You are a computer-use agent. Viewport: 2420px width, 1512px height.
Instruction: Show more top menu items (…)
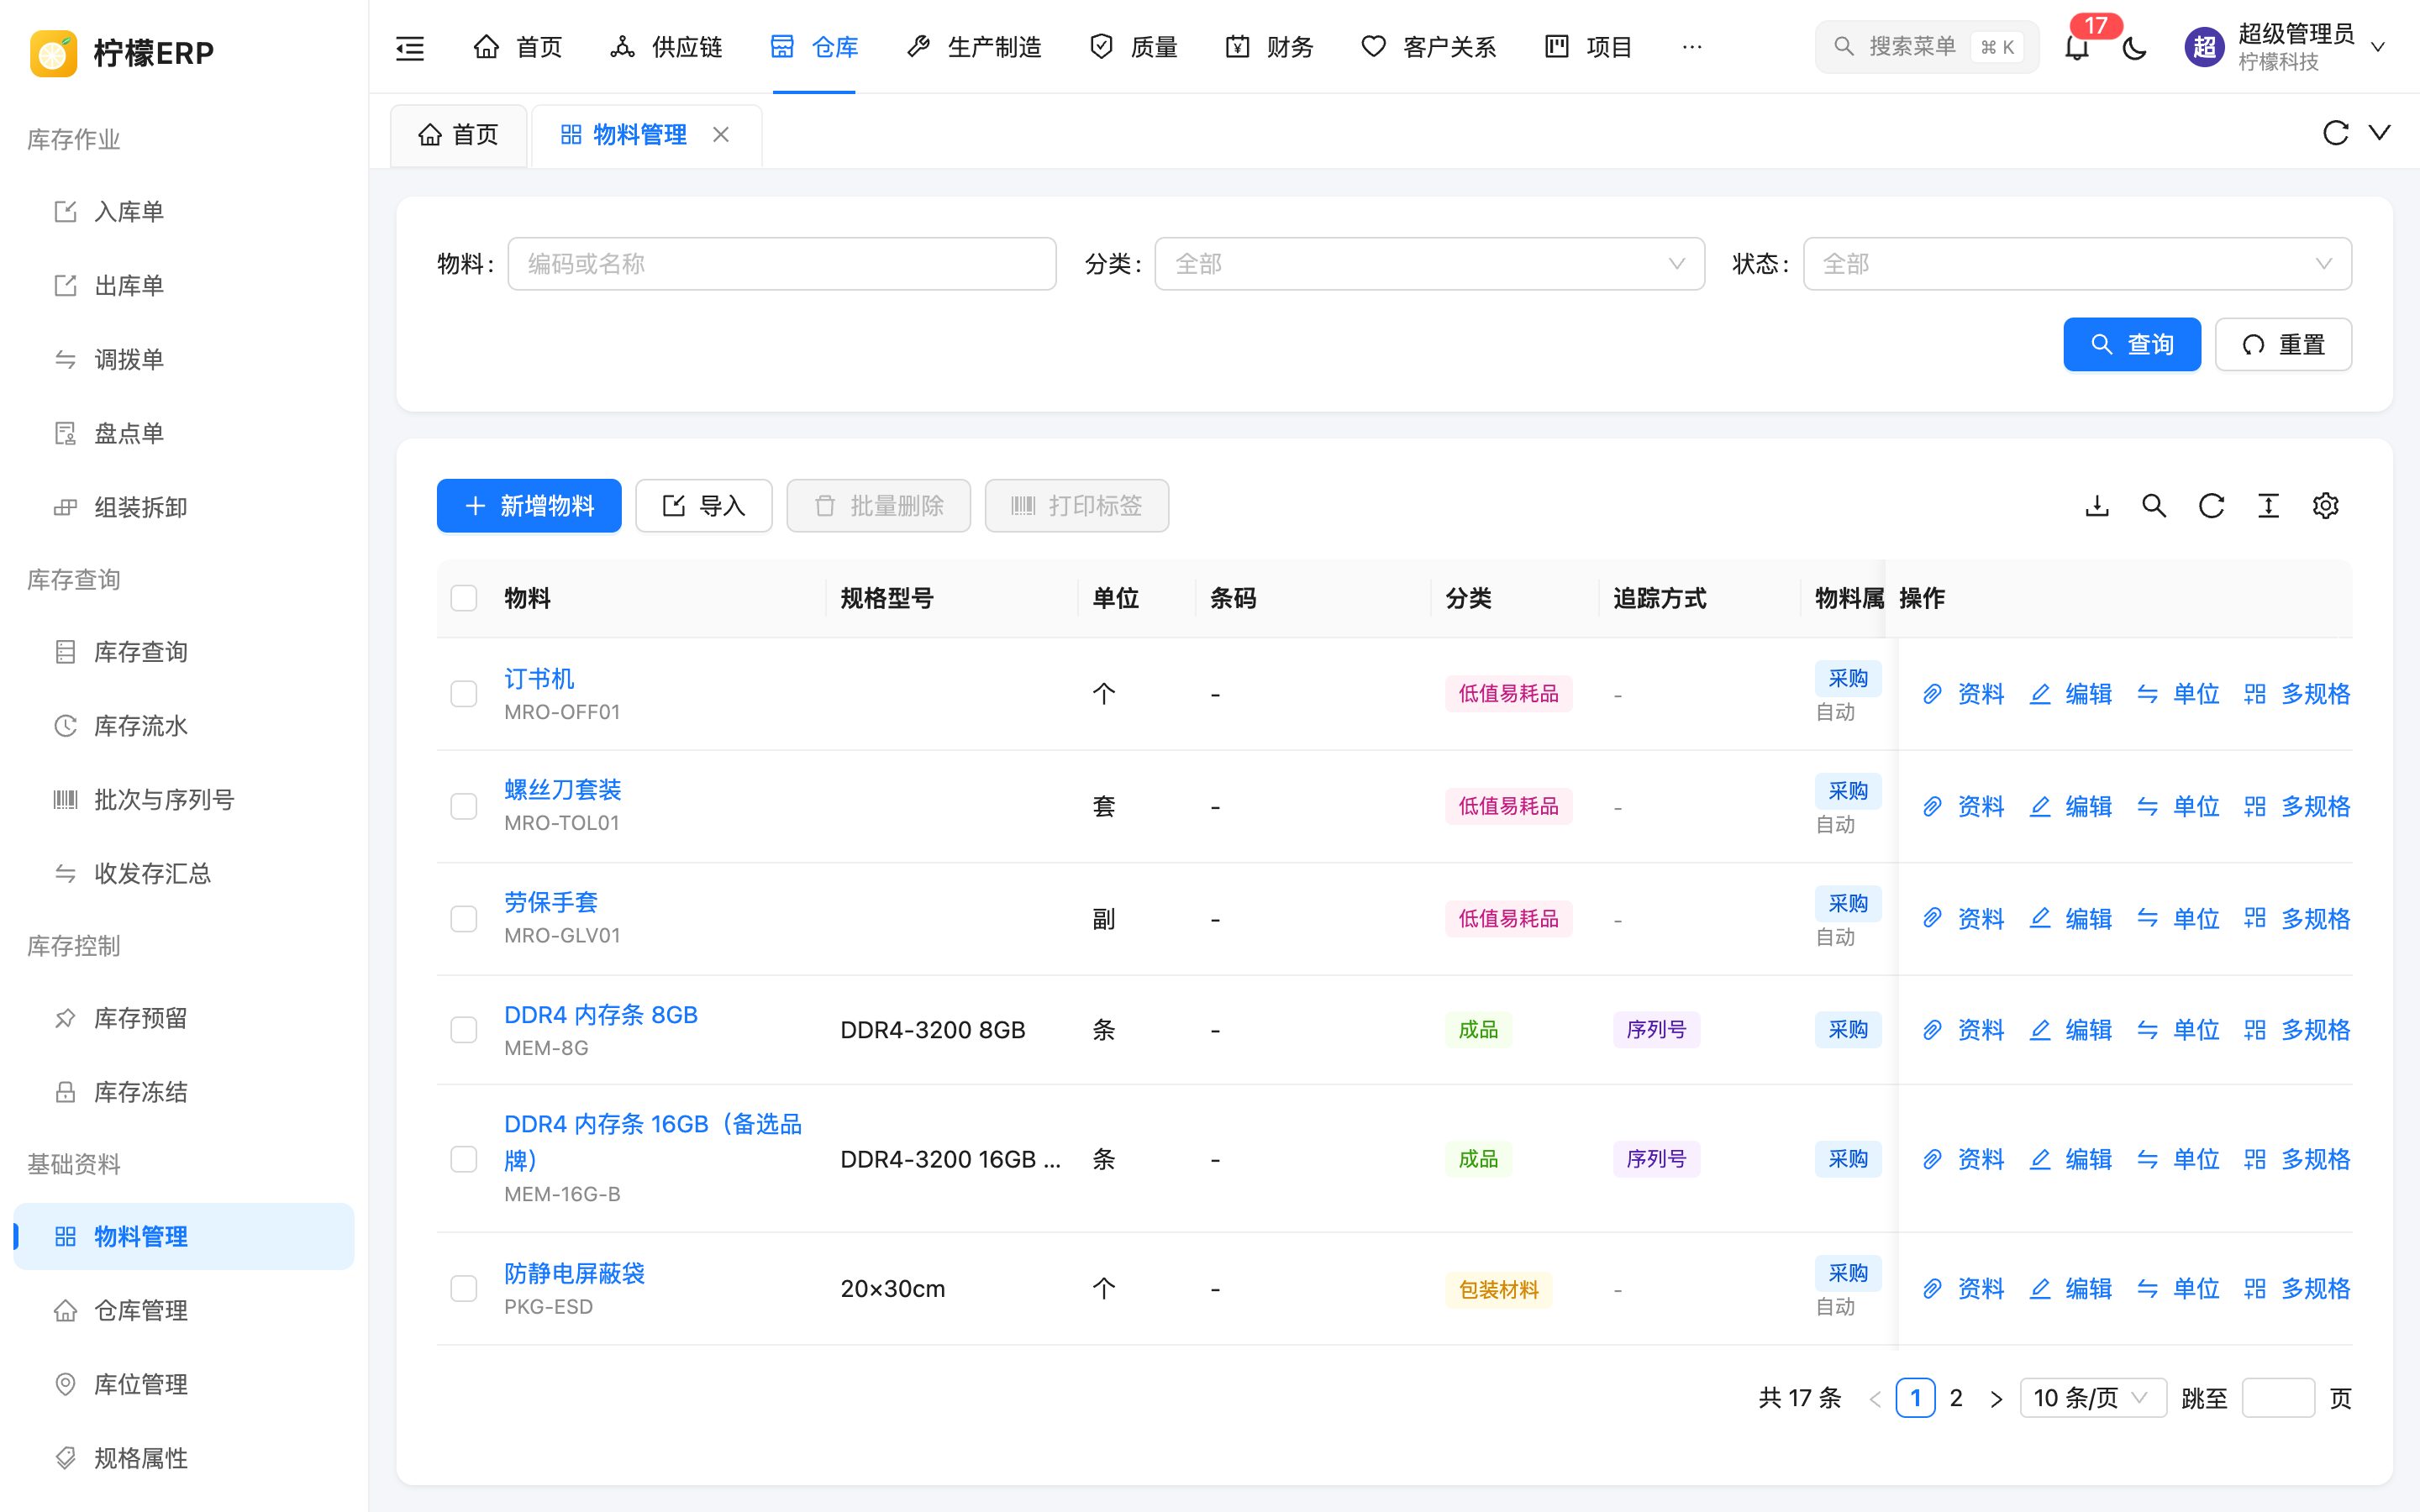click(x=1692, y=47)
